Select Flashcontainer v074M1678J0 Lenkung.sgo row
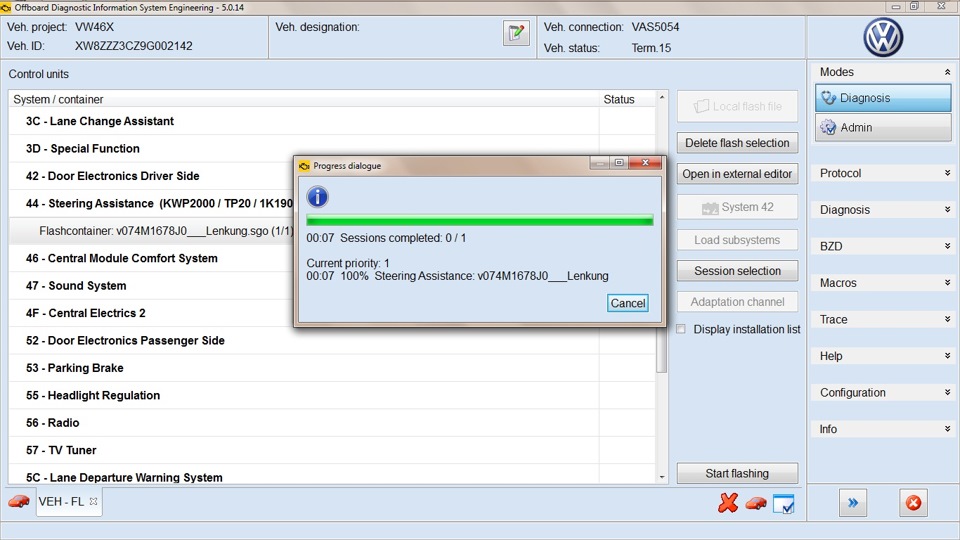This screenshot has width=960, height=540. [151, 231]
